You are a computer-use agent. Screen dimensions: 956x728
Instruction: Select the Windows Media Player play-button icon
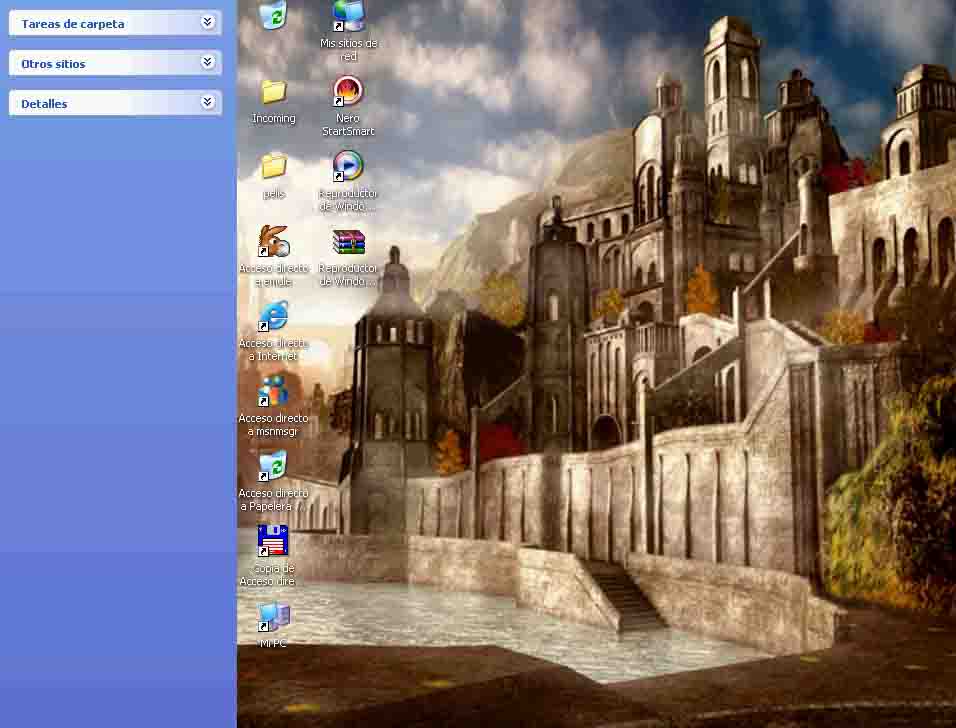click(x=348, y=166)
